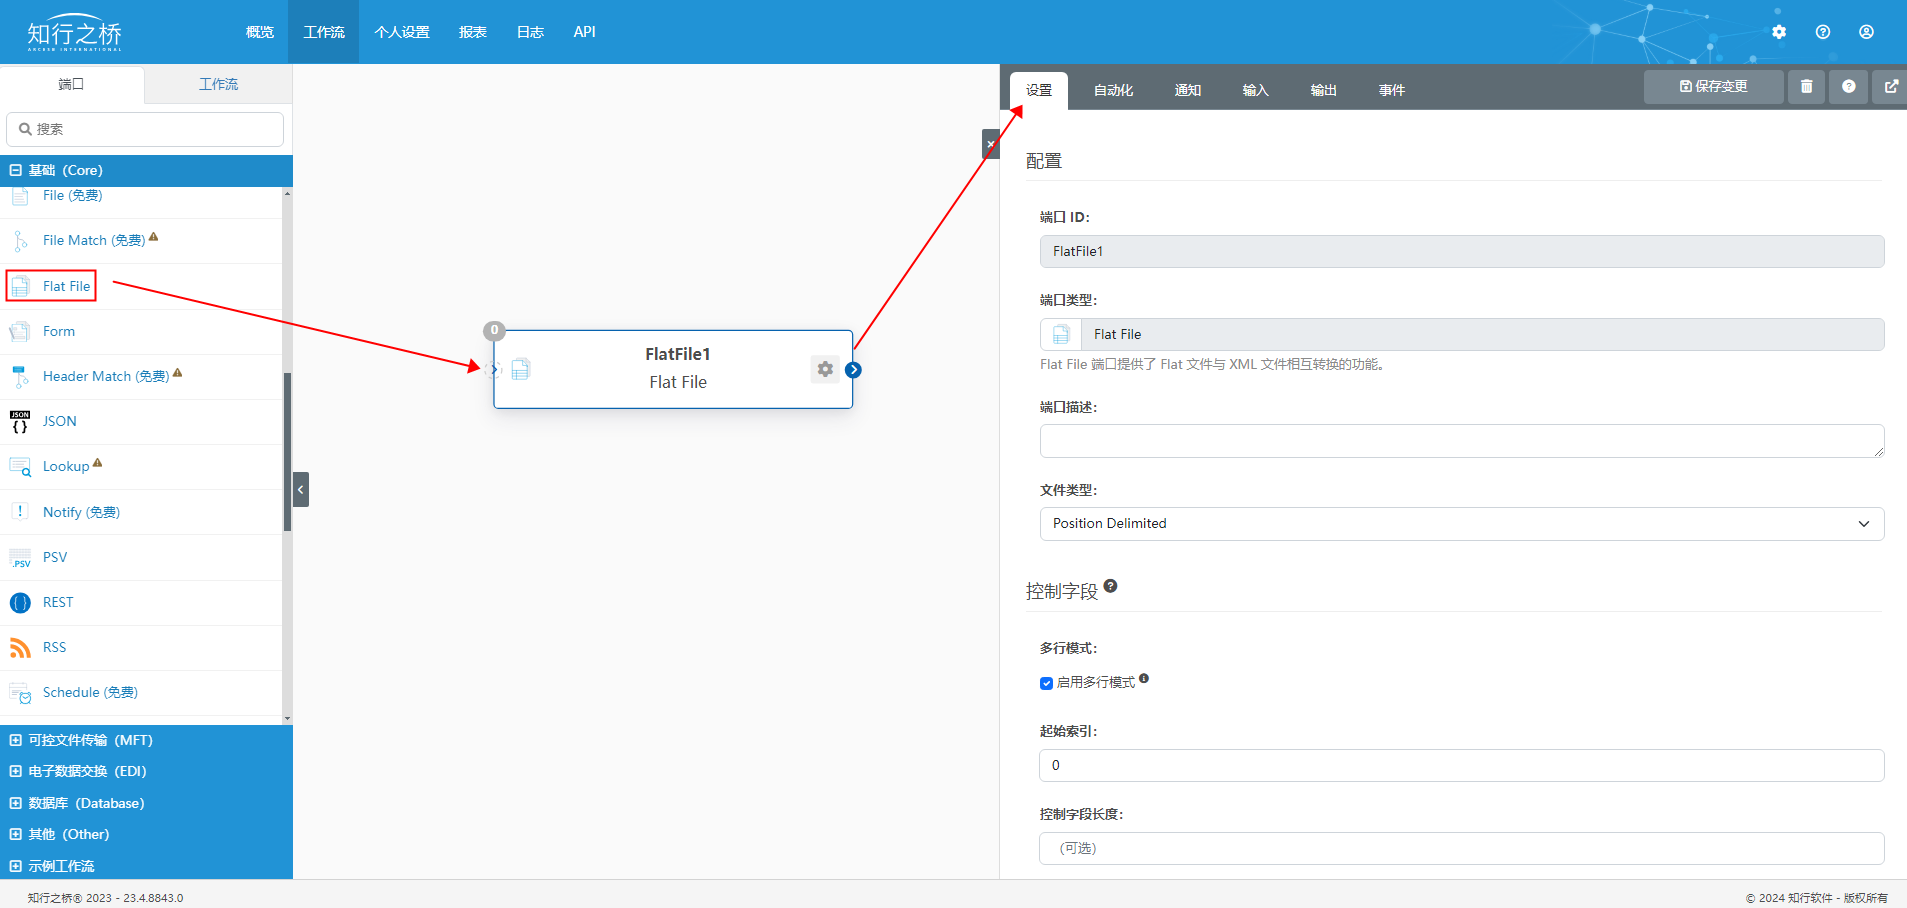
Task: Collapse the left sidebar with the arrow handle
Action: [x=300, y=490]
